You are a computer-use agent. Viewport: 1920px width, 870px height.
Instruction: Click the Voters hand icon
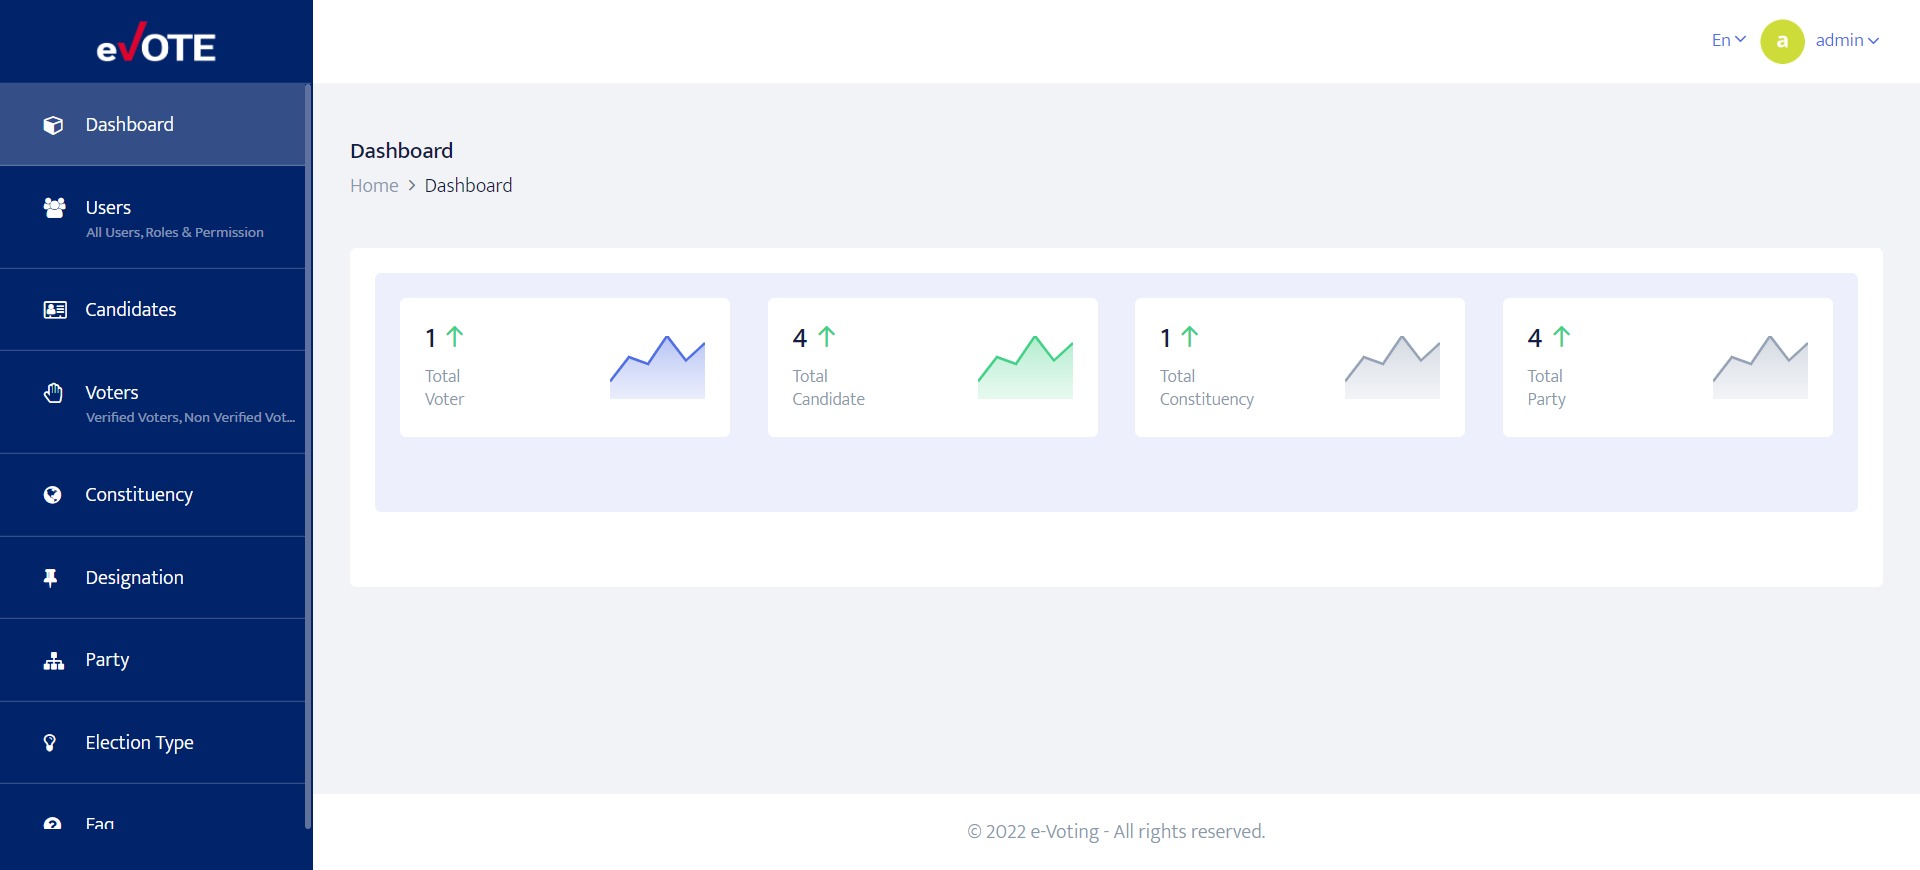click(x=53, y=392)
